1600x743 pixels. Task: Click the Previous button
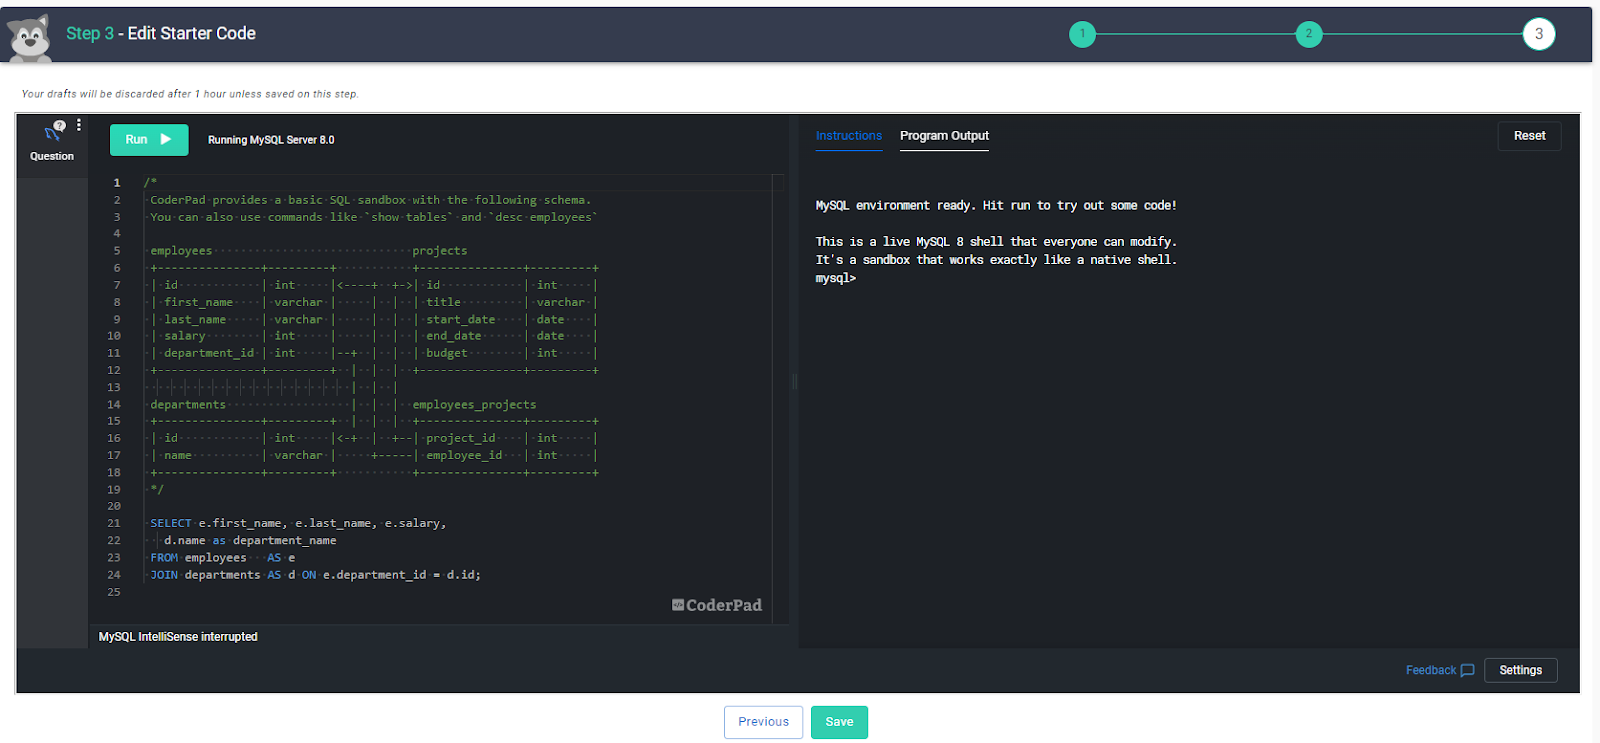(x=763, y=722)
